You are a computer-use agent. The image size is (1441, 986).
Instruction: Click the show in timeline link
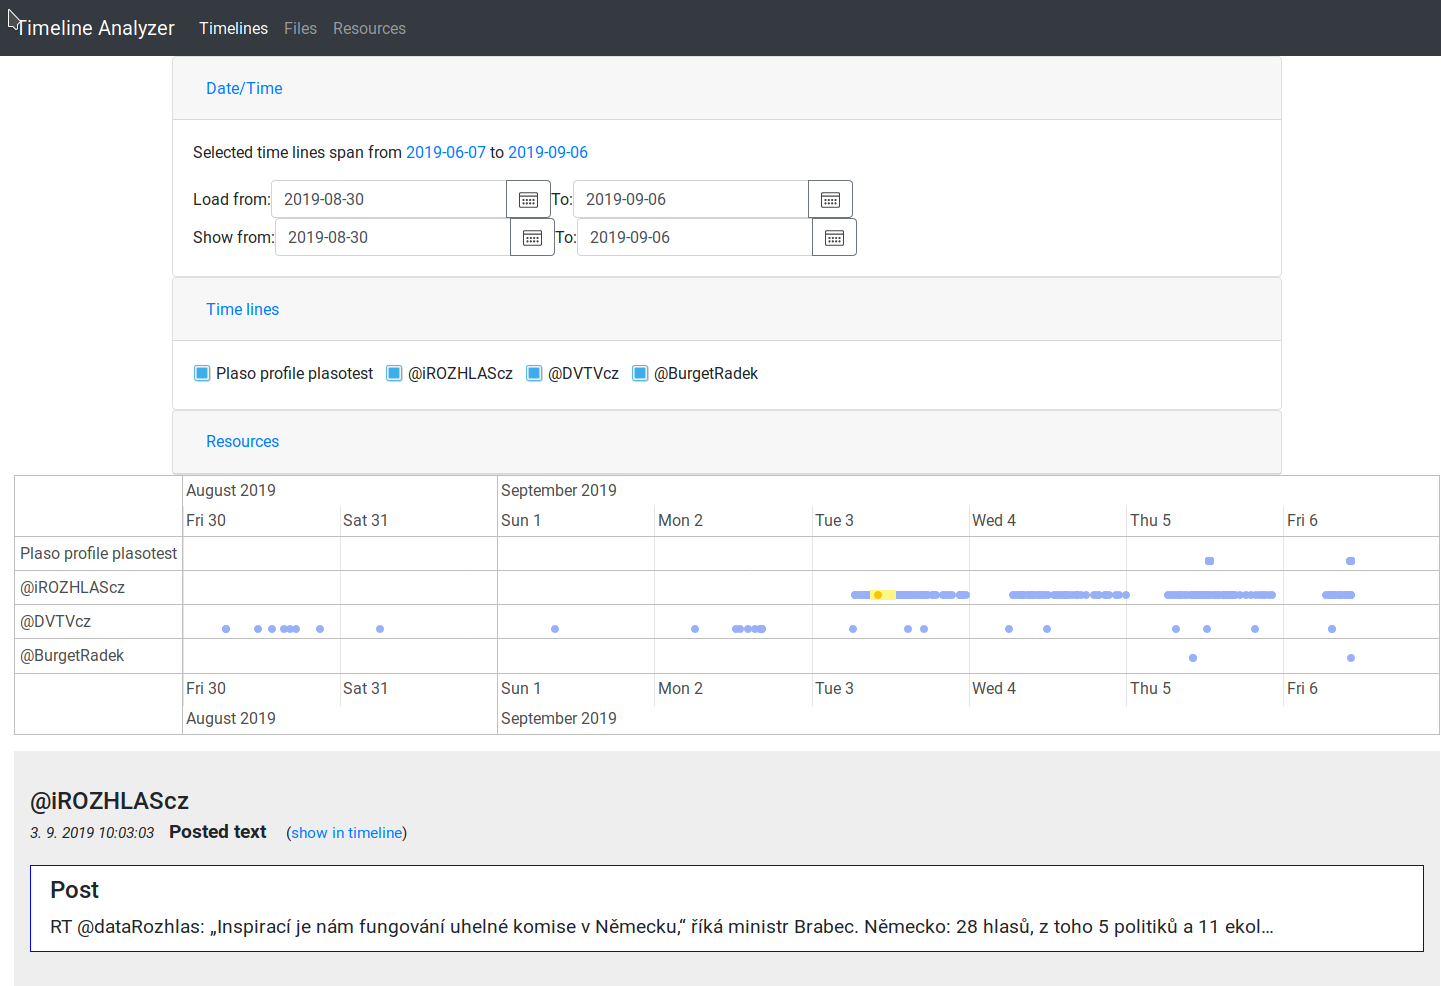(347, 832)
